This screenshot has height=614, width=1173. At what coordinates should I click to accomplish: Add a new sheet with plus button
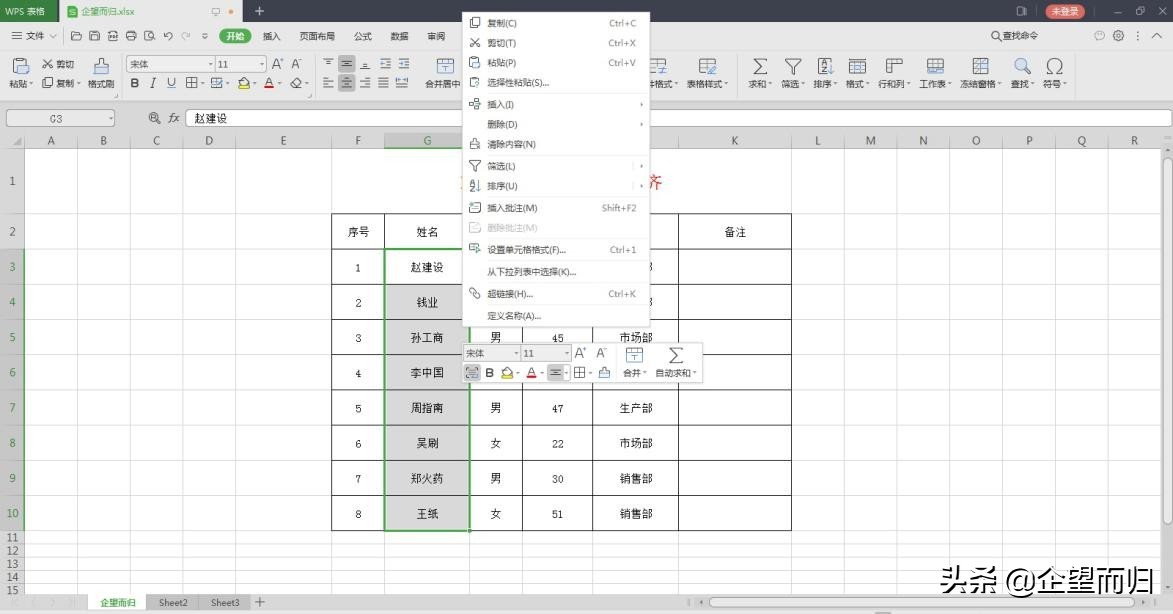[x=260, y=602]
